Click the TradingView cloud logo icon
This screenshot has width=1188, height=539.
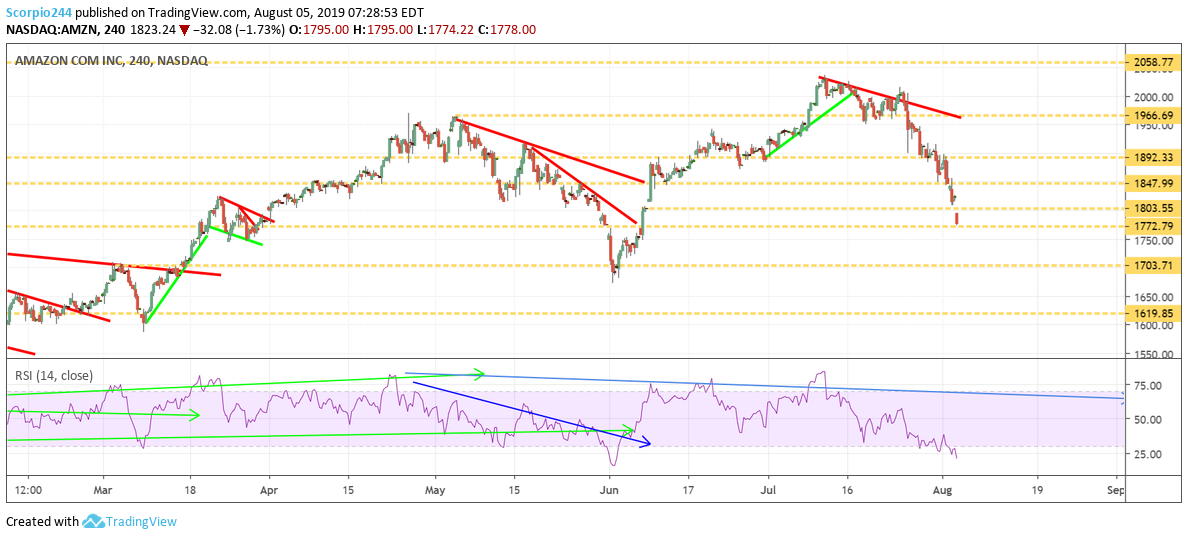(x=93, y=522)
